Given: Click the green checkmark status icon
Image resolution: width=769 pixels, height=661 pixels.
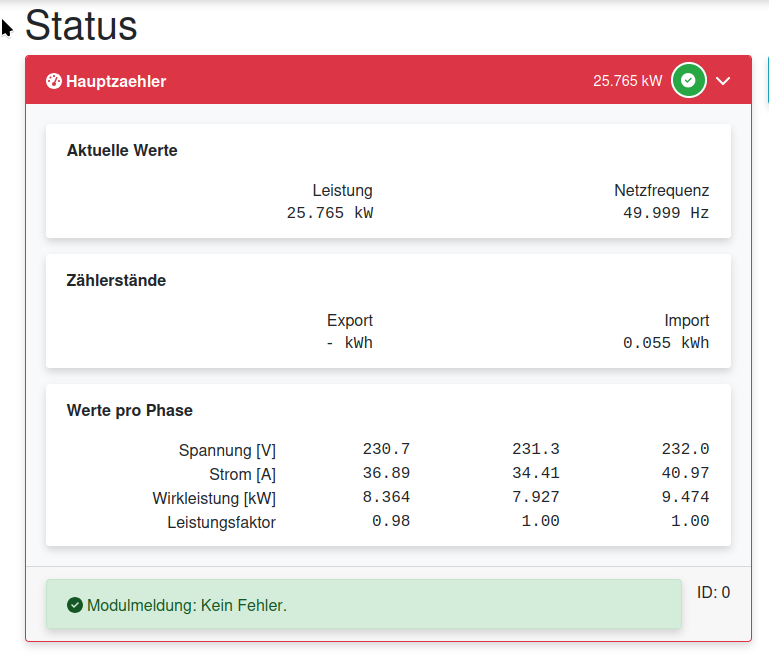Looking at the screenshot, I should coord(688,80).
